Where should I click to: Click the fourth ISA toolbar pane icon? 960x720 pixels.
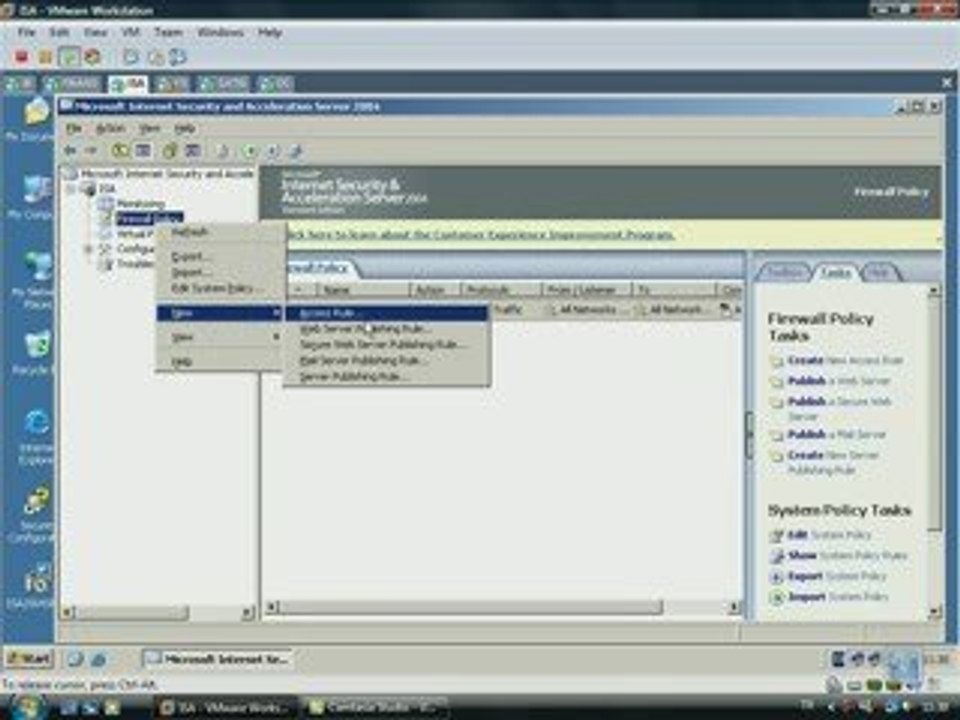193,150
